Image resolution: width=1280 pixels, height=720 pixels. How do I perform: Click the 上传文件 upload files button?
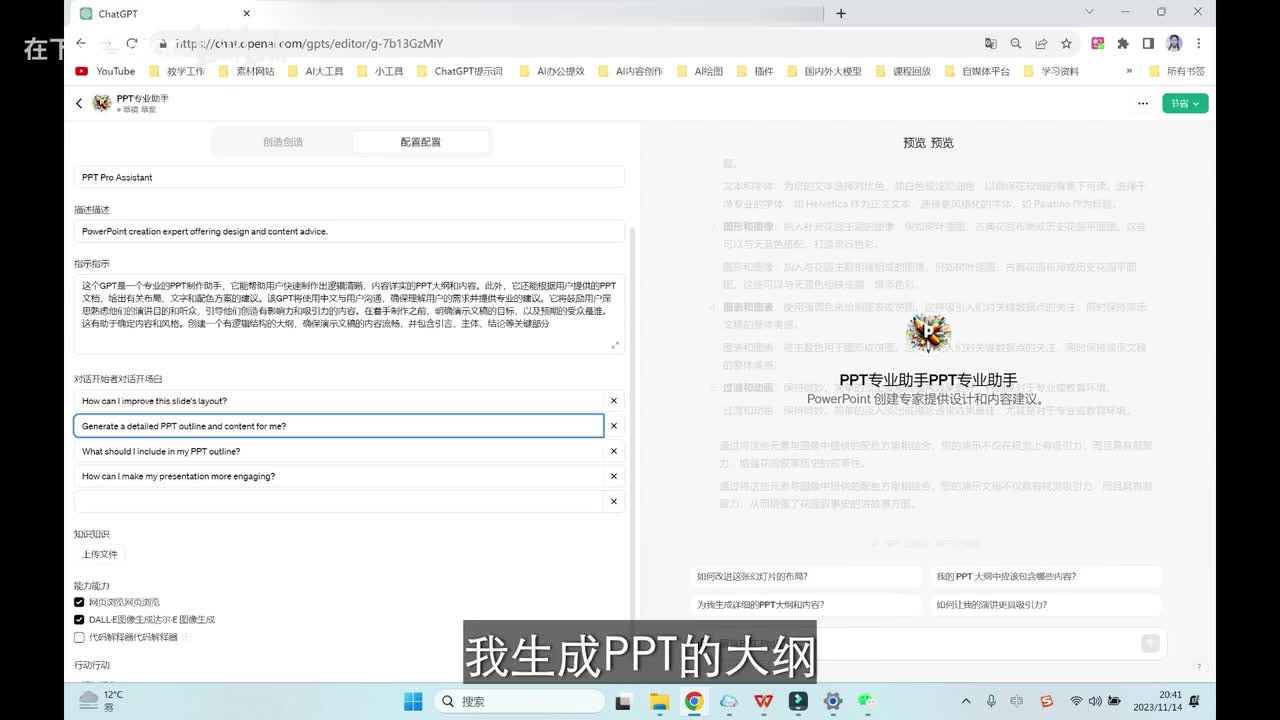click(x=100, y=554)
